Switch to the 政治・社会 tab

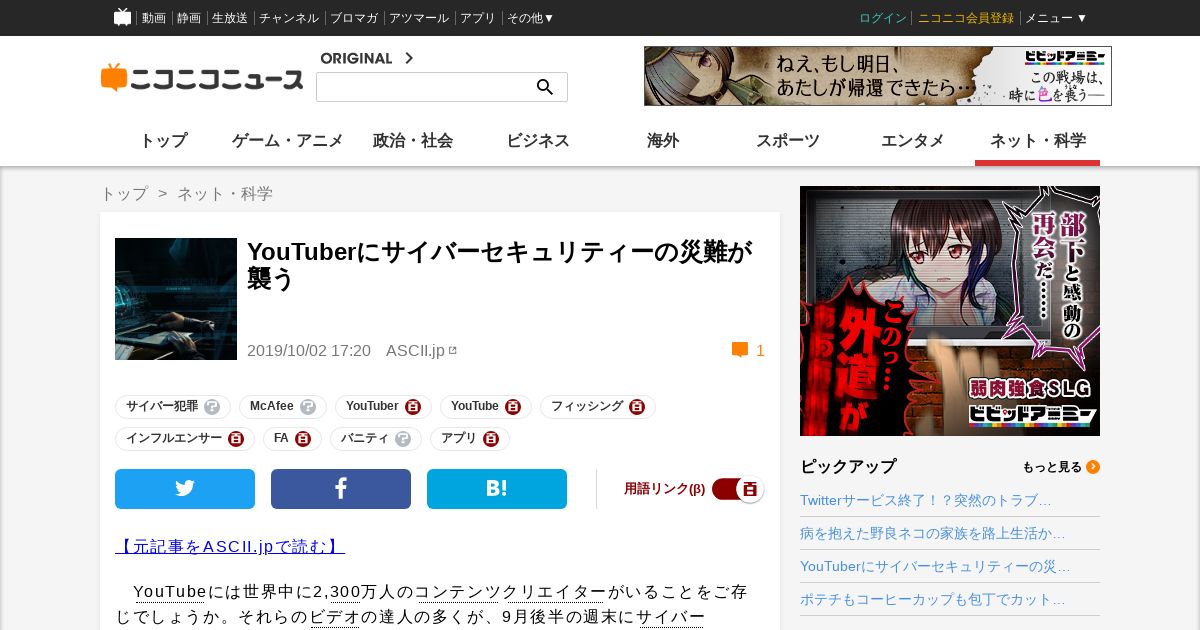pos(413,141)
